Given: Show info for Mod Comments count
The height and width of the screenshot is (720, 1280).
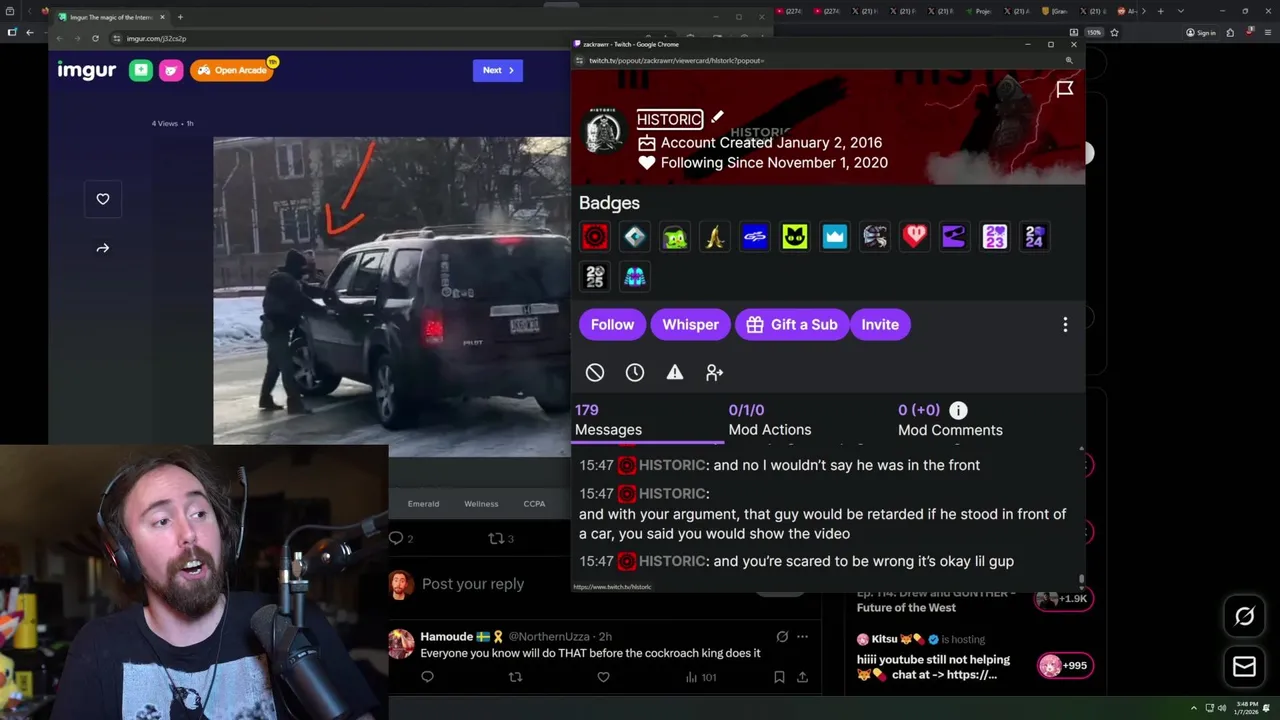Looking at the screenshot, I should click(958, 410).
